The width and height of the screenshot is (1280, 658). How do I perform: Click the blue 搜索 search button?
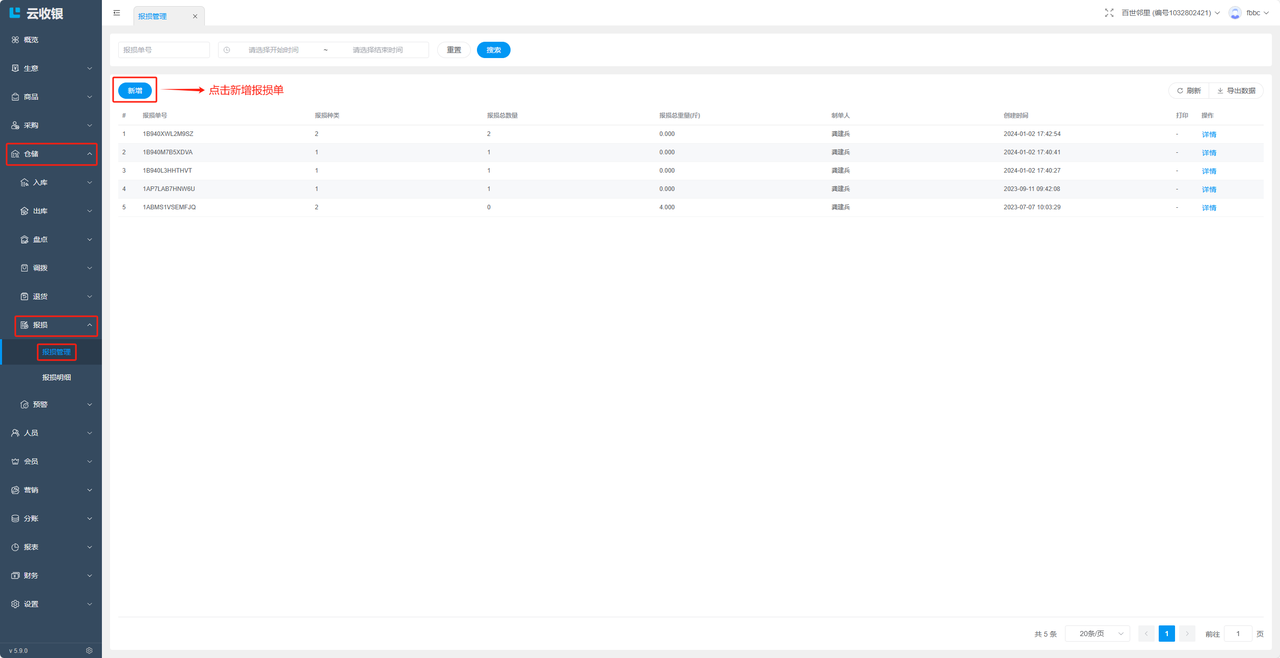[493, 50]
